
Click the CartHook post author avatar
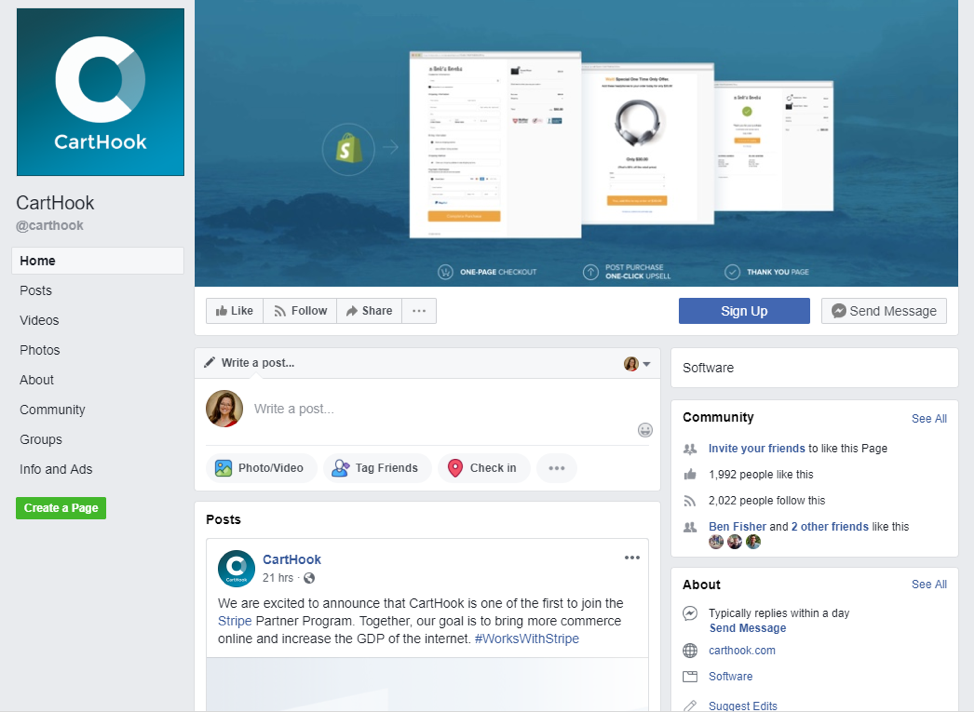236,568
